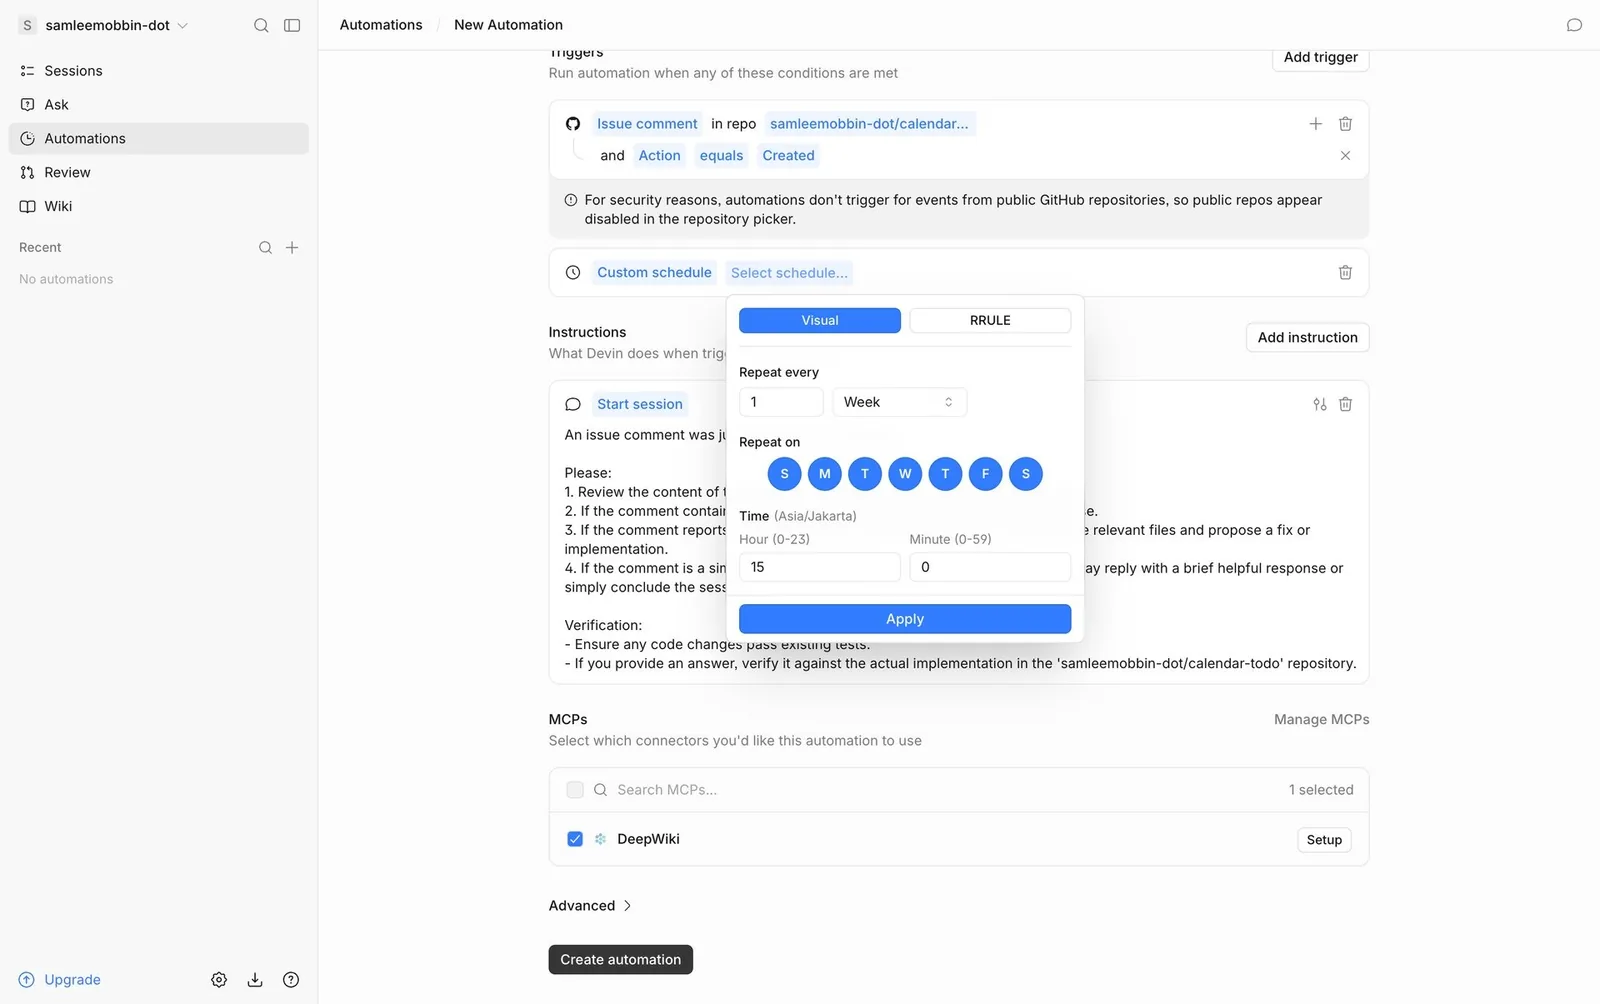Click the clock icon beside Custom schedule
The height and width of the screenshot is (1004, 1600).
pyautogui.click(x=573, y=273)
